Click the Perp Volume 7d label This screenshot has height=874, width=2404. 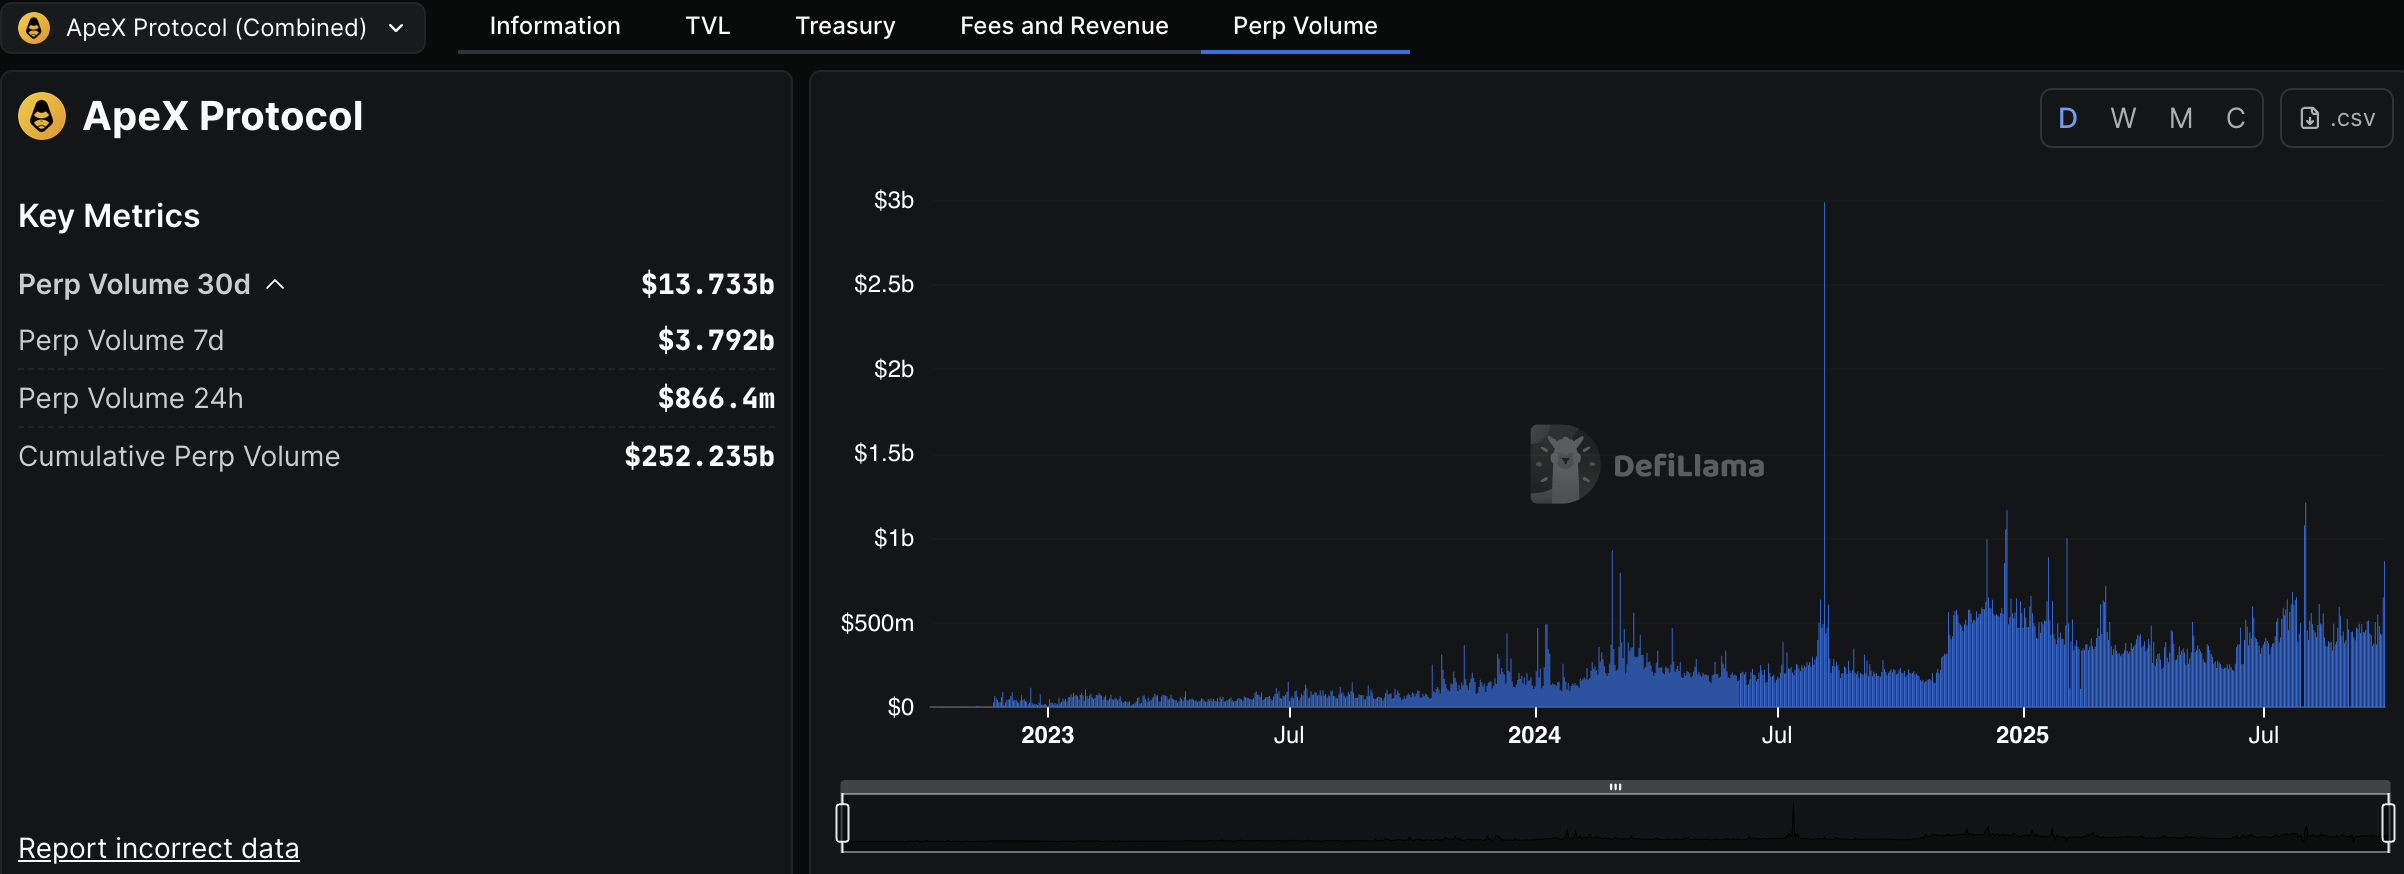coord(121,340)
